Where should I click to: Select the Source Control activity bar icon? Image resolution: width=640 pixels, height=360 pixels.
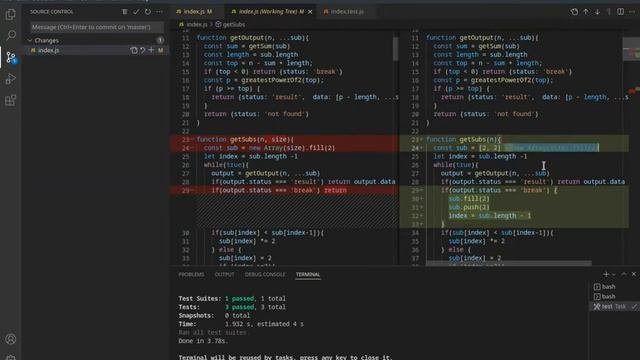tap(11, 57)
